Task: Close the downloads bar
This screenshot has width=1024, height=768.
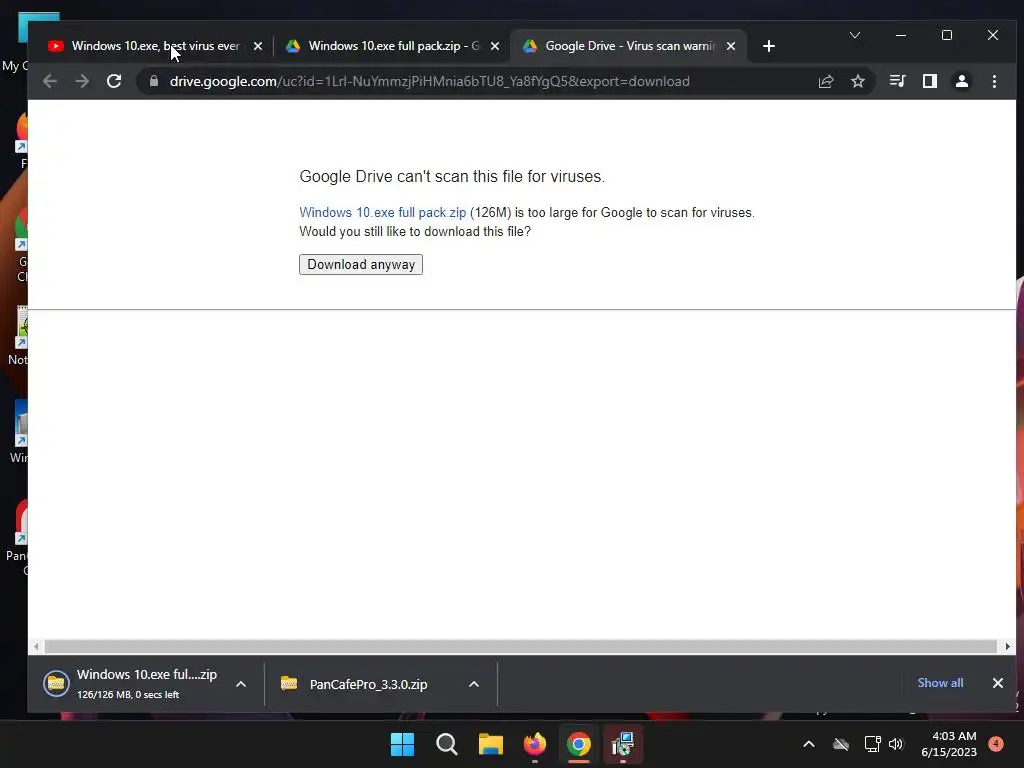Action: click(998, 682)
